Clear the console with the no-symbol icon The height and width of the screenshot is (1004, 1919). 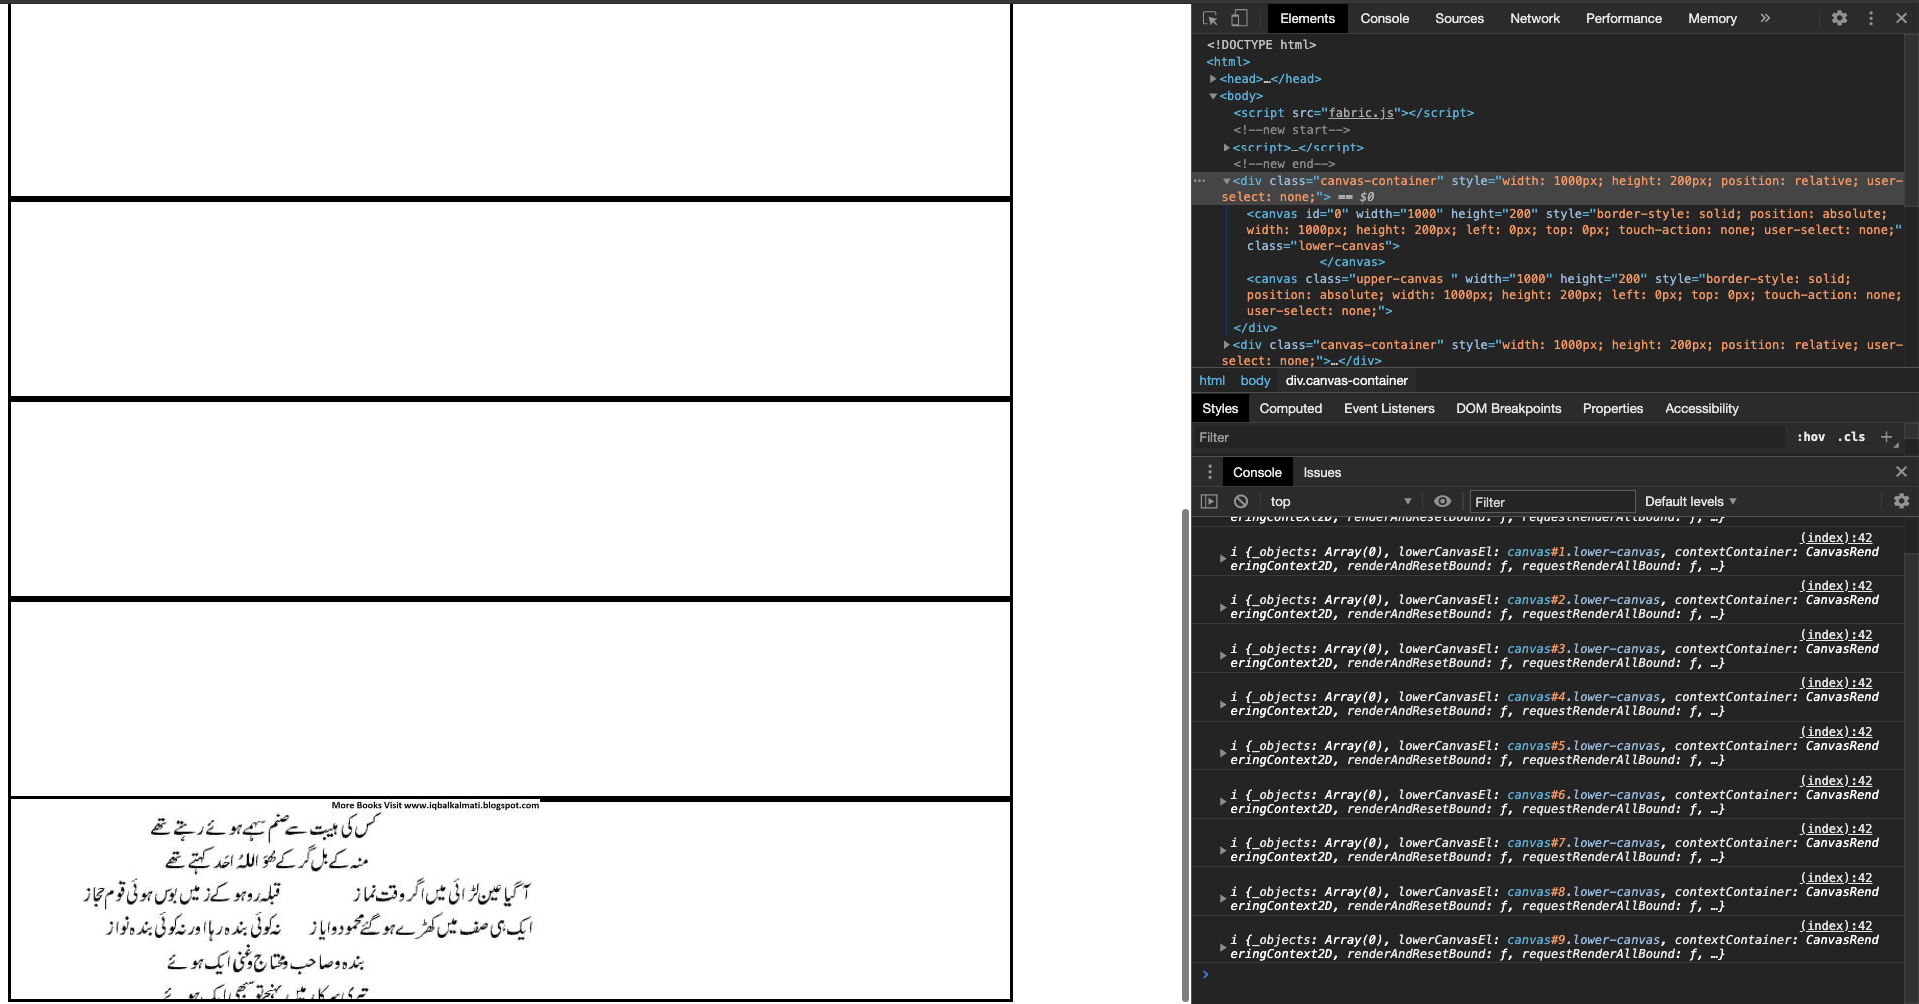click(x=1240, y=501)
